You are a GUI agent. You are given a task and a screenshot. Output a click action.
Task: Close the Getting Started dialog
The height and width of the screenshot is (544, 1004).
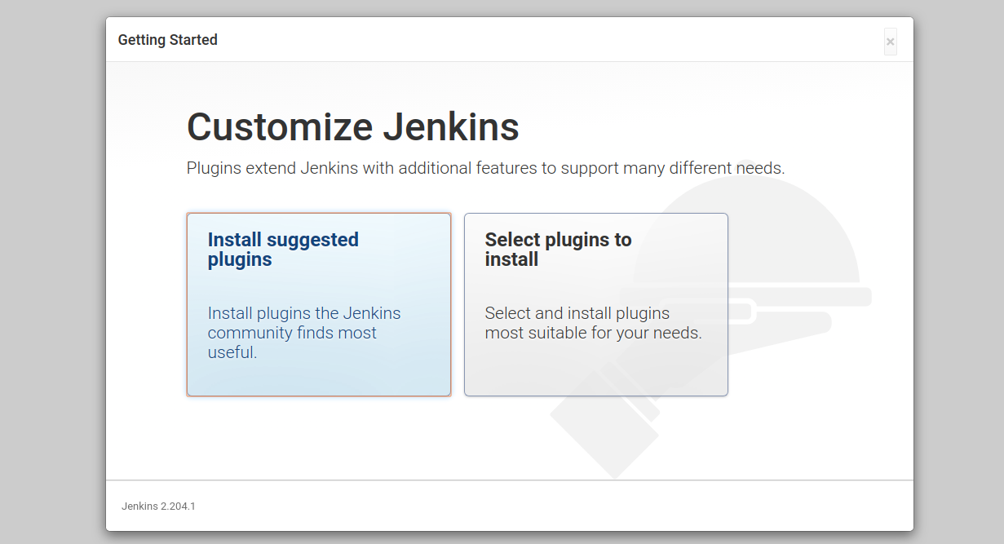890,42
